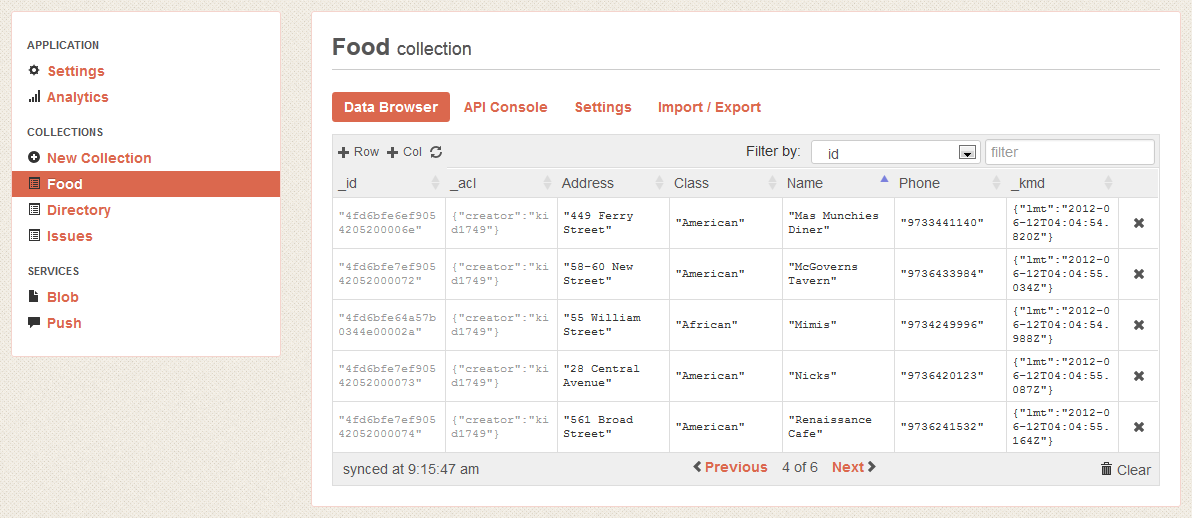Create a New Collection

[98, 158]
